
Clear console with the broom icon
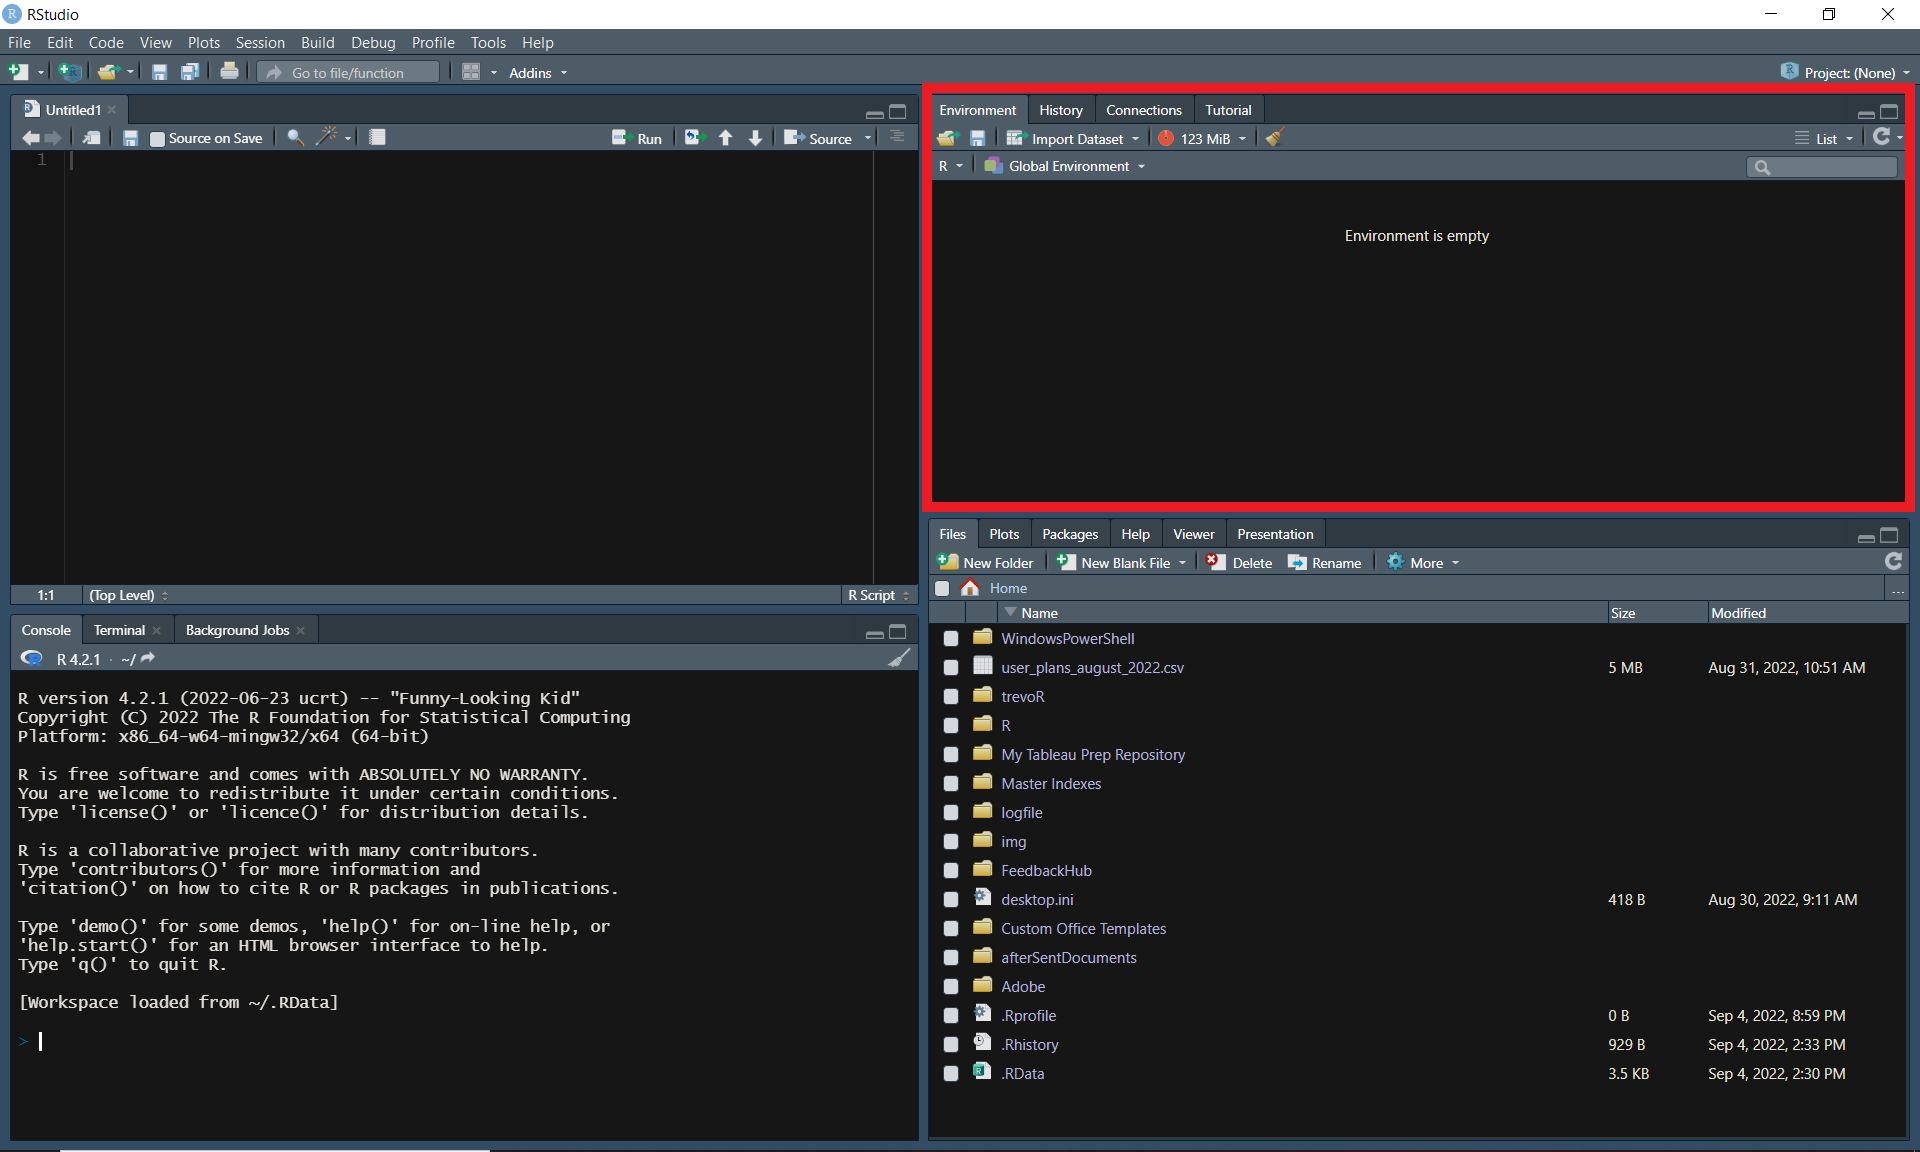click(x=899, y=658)
